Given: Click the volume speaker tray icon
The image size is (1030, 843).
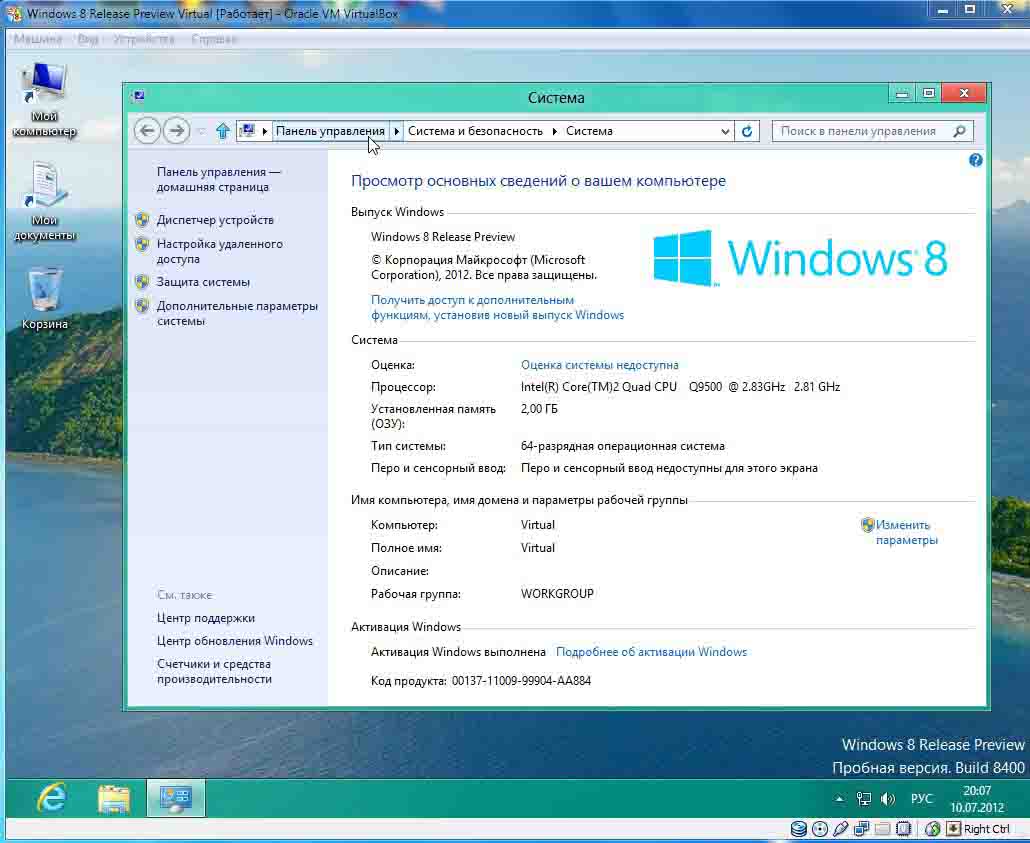Looking at the screenshot, I should 887,798.
